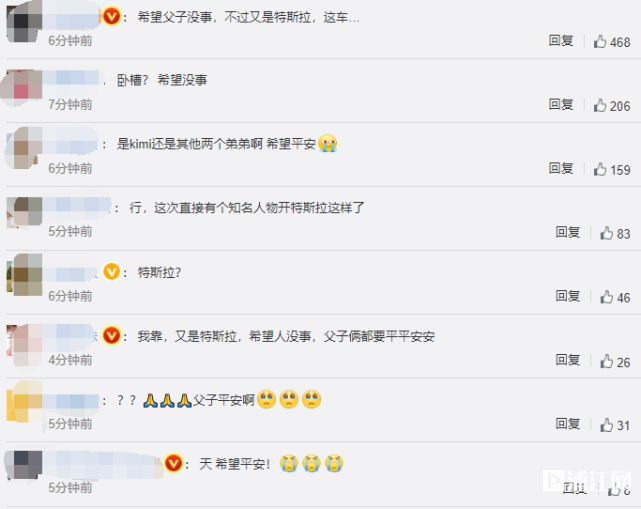641x509 pixels.
Task: Open avatar of the first commenter
Action: click(x=25, y=21)
